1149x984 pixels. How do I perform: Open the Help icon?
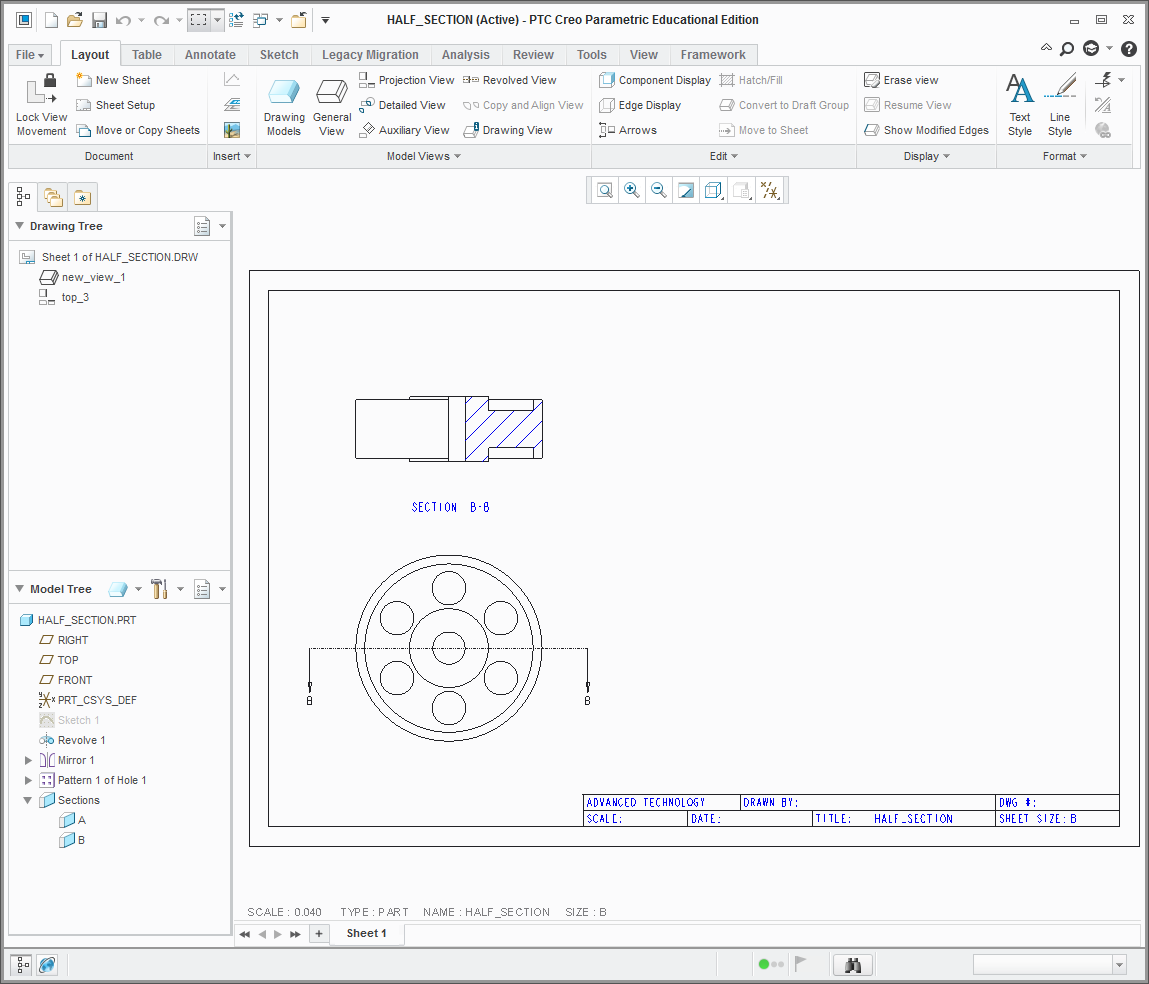1128,49
